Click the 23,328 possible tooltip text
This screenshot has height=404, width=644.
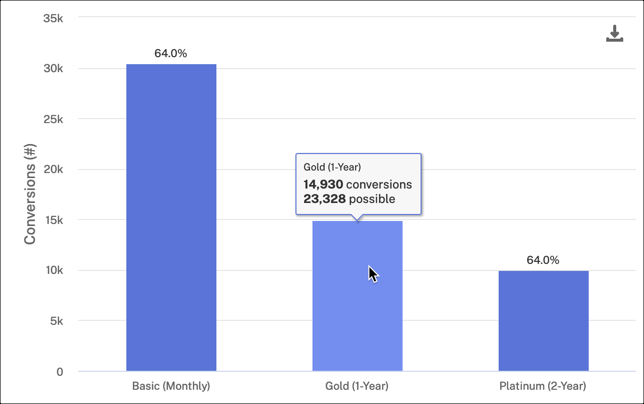tap(349, 199)
